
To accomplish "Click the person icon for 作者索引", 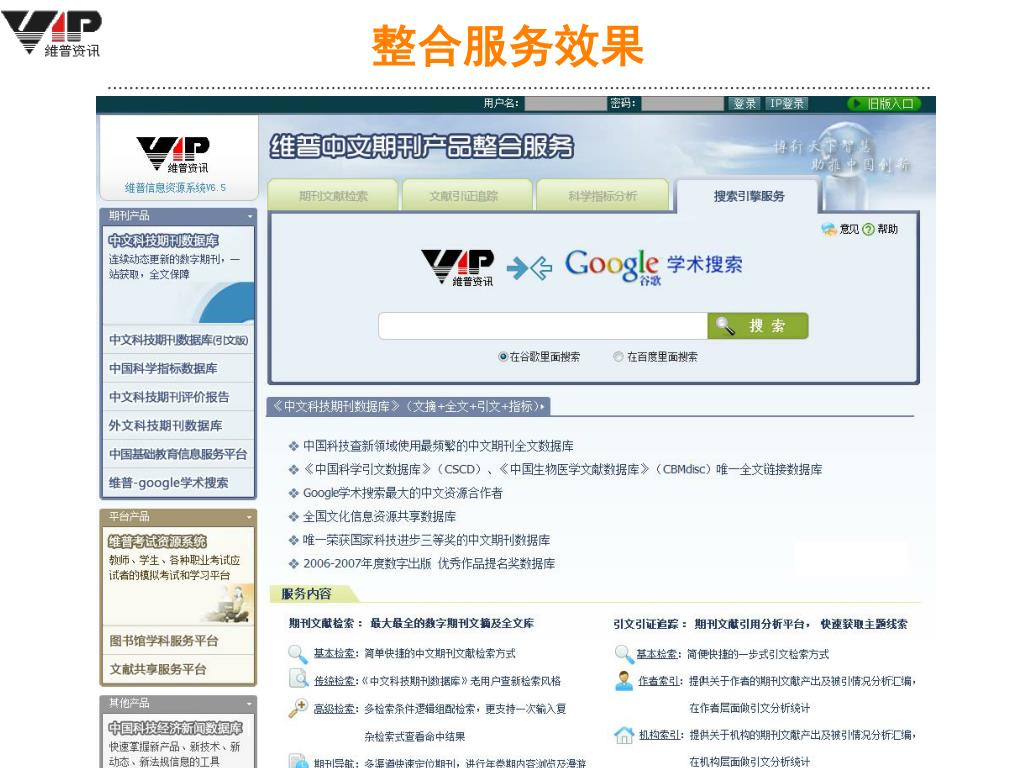I will [x=624, y=680].
